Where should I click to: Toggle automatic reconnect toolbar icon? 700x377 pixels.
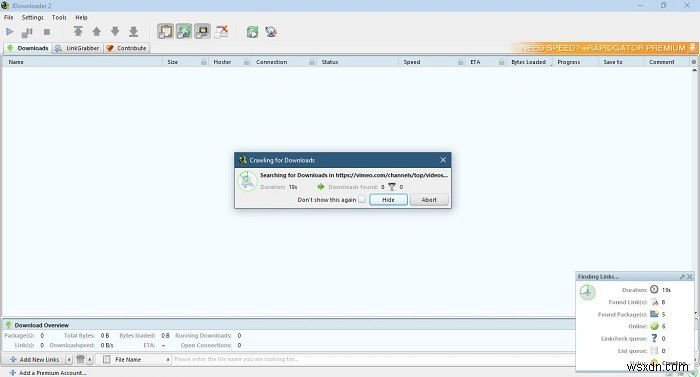pyautogui.click(x=184, y=31)
